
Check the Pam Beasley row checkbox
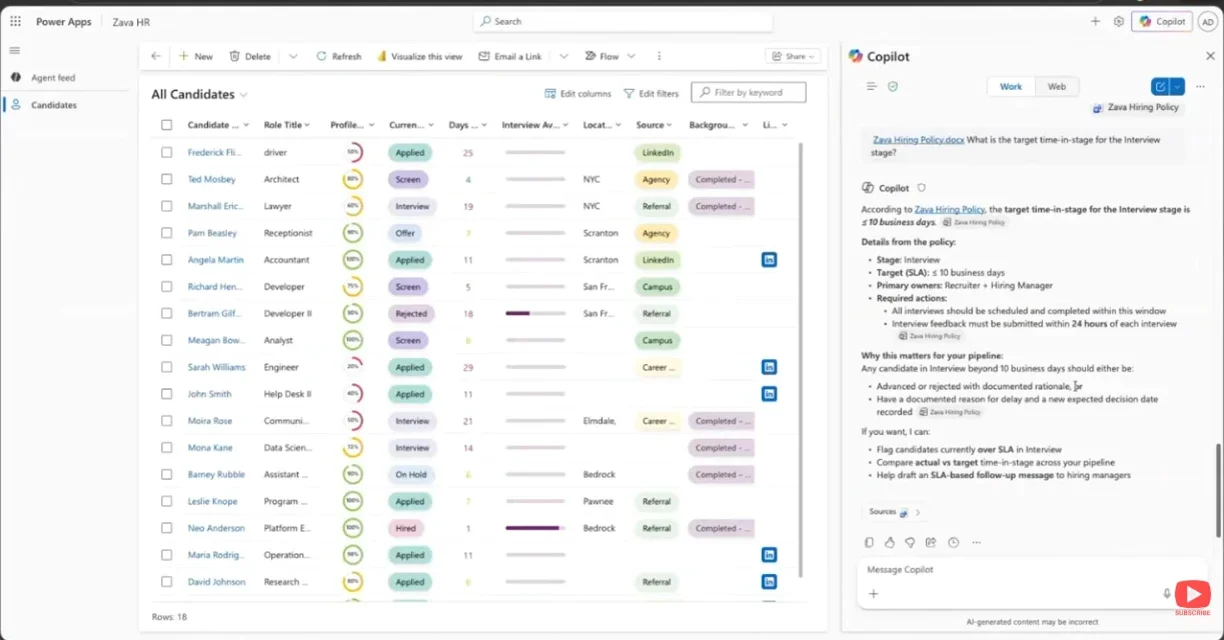tap(166, 233)
